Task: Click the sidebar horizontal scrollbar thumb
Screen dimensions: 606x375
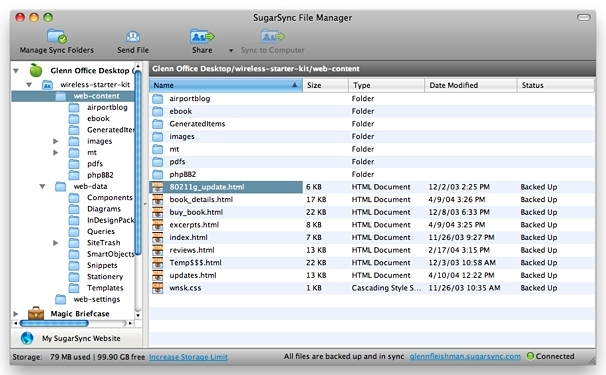Action: 54,323
